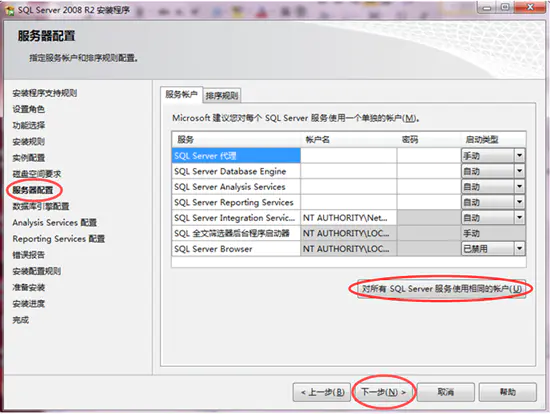Open startup type dropdown for SQL Server 代理
Screen dimensions: 550x414
[519, 155]
